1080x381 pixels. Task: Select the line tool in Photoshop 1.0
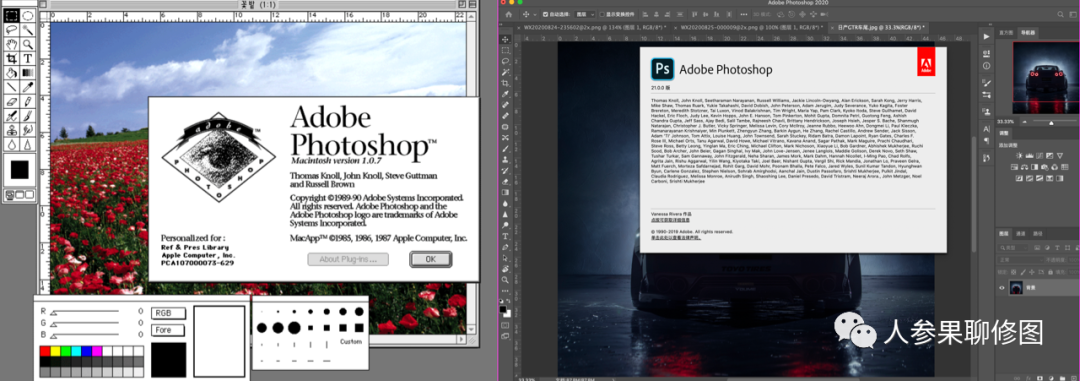coord(12,87)
